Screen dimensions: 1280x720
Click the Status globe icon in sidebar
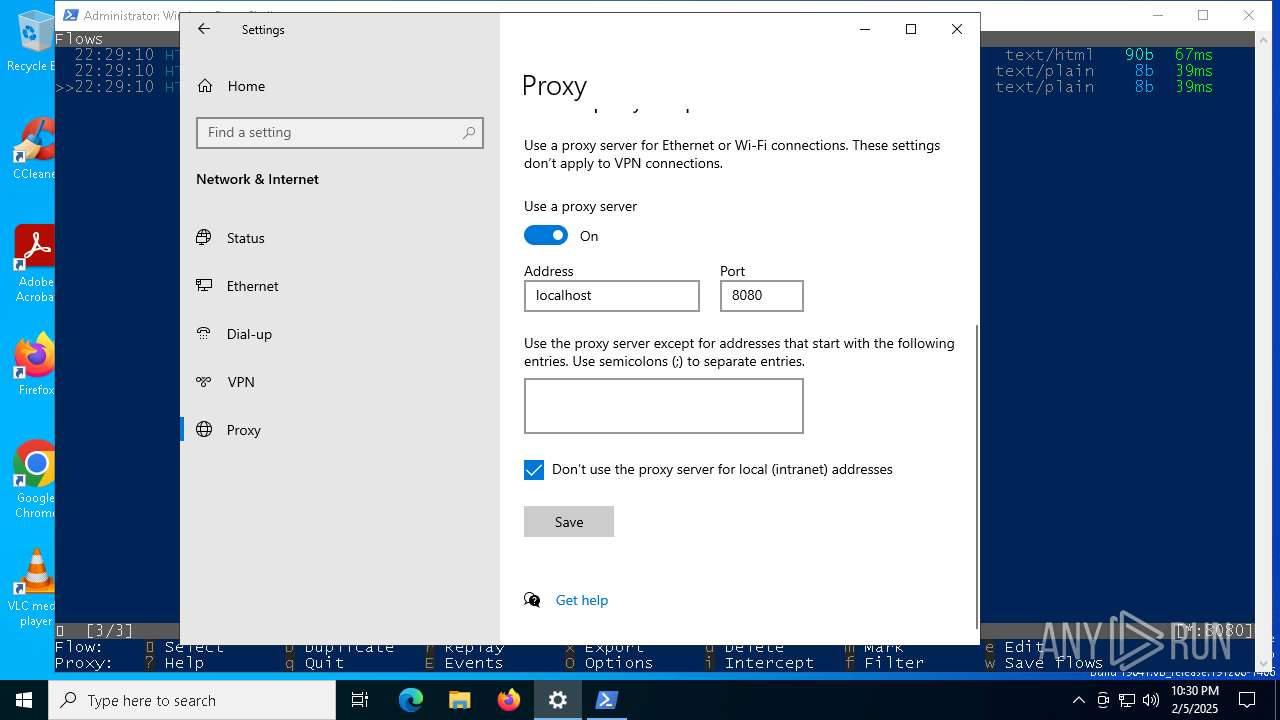click(204, 238)
